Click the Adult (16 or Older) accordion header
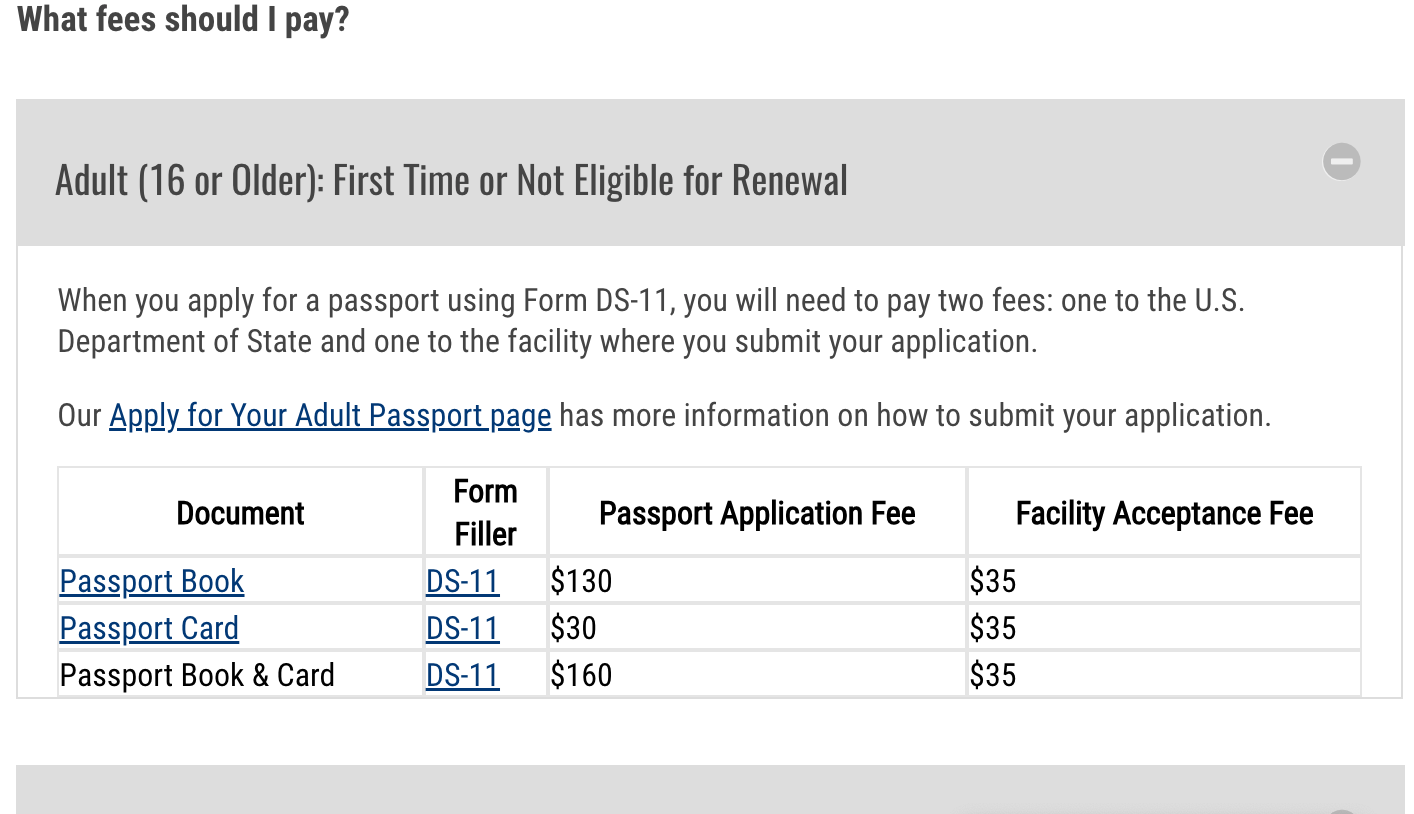Viewport: 1414px width, 814px height. 451,181
